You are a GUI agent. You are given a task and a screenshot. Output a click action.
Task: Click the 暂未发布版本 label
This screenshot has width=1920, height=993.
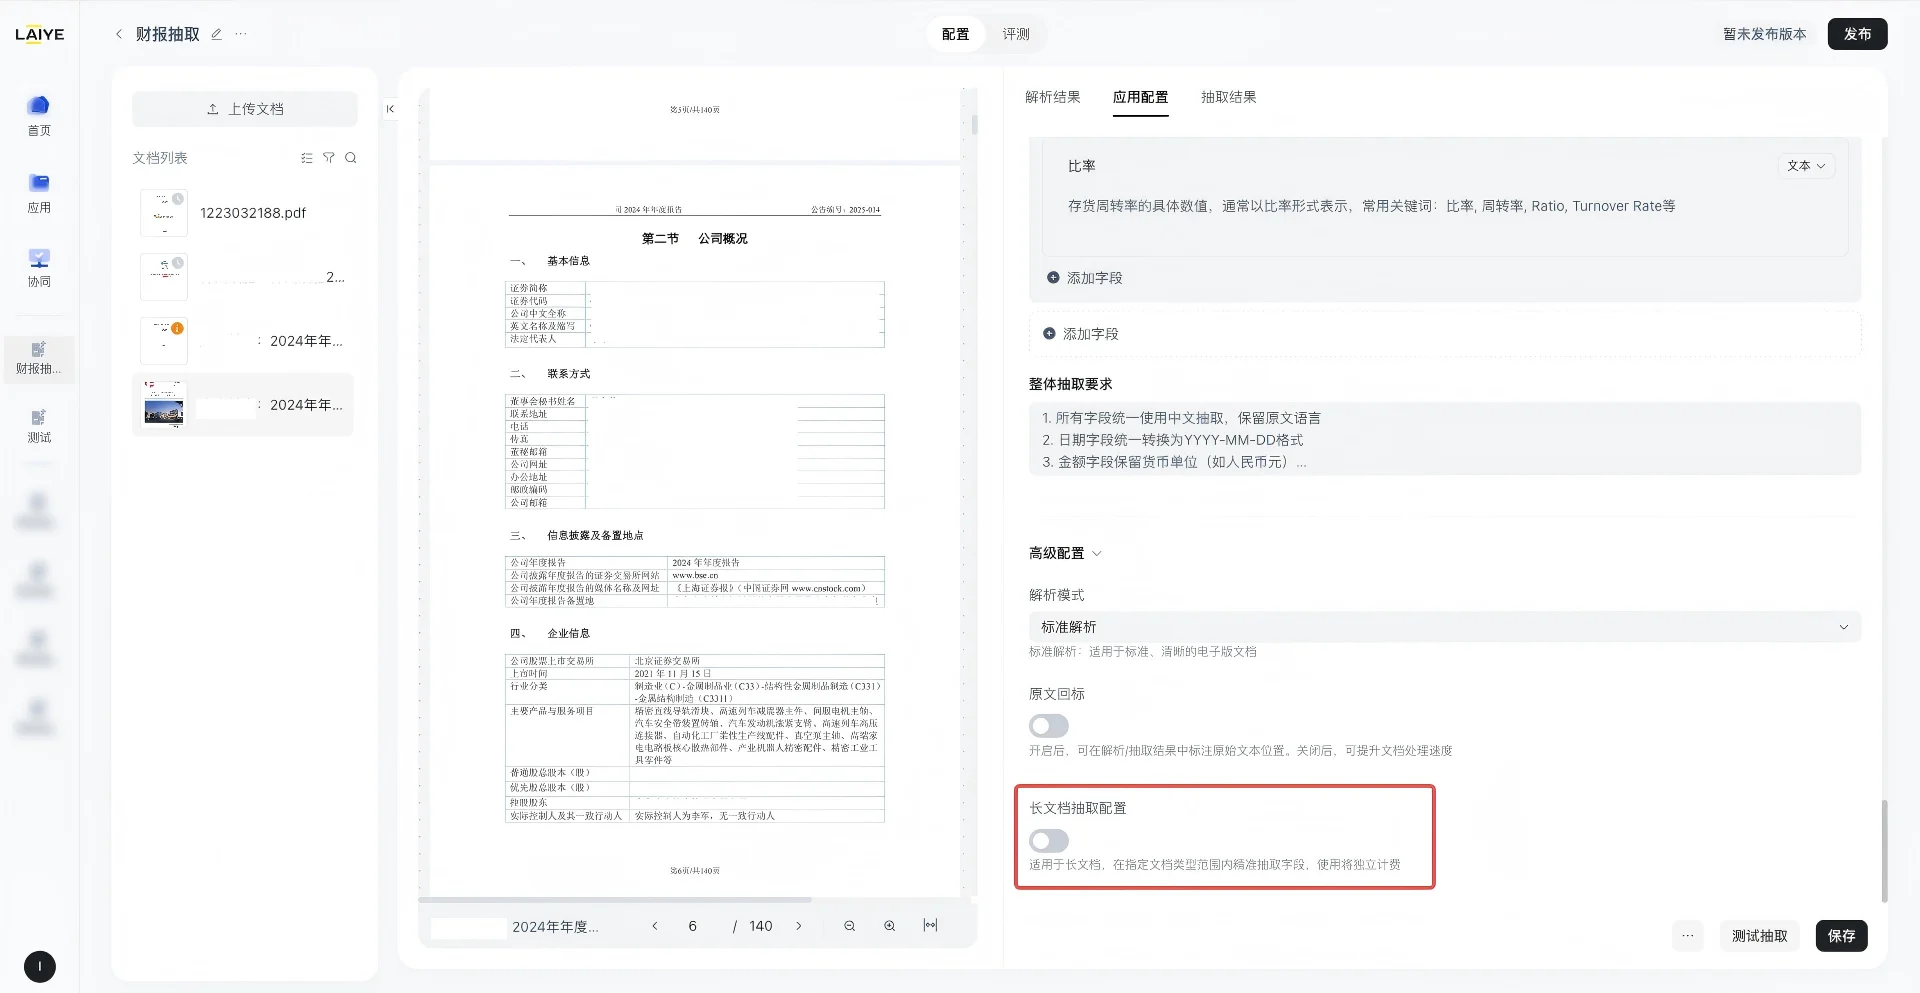[x=1765, y=34]
